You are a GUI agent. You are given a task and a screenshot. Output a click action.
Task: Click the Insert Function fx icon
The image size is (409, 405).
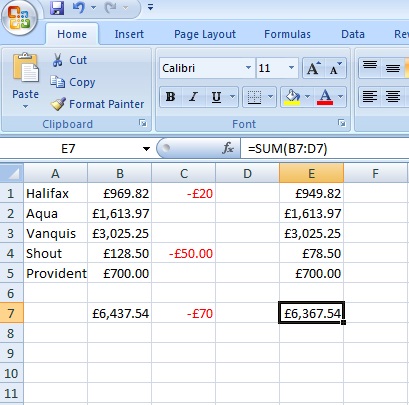pos(228,148)
